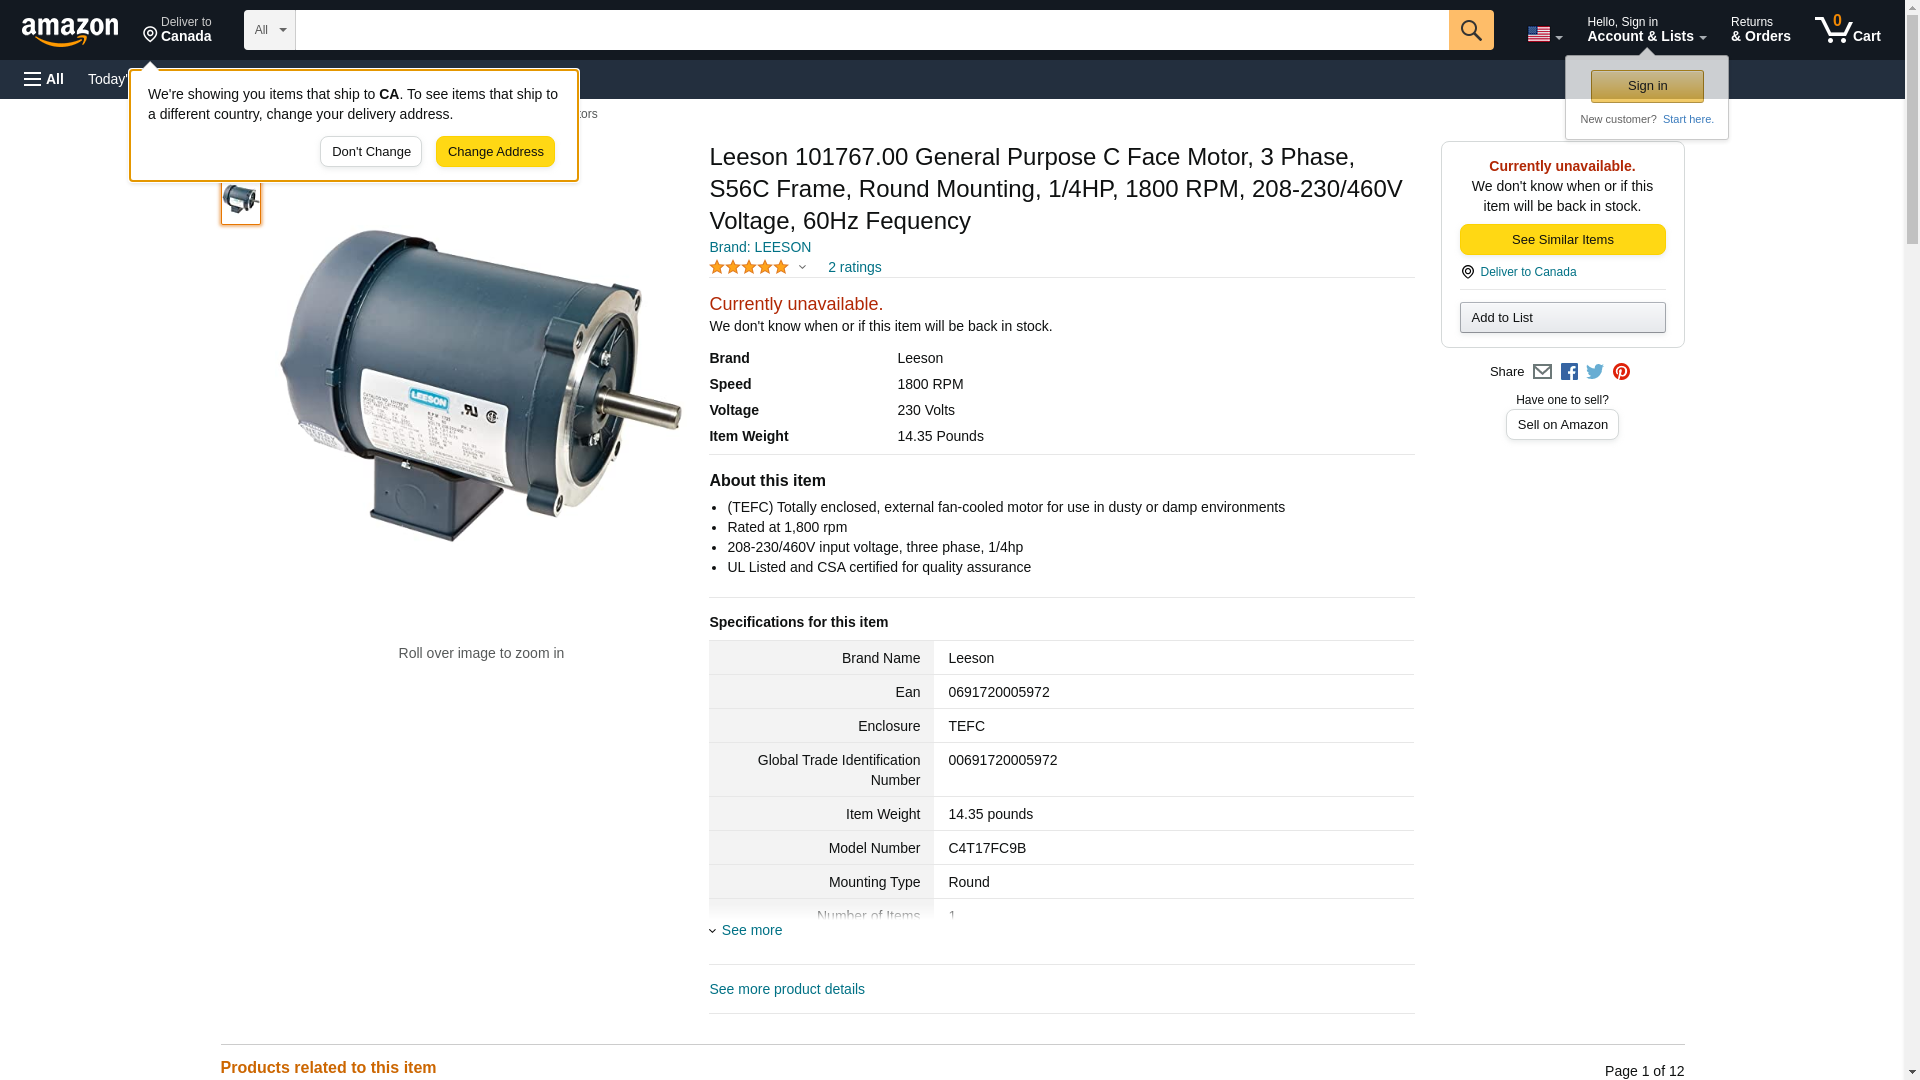This screenshot has height=1080, width=1920.
Task: Select the motor thumbnail image
Action: [240, 199]
